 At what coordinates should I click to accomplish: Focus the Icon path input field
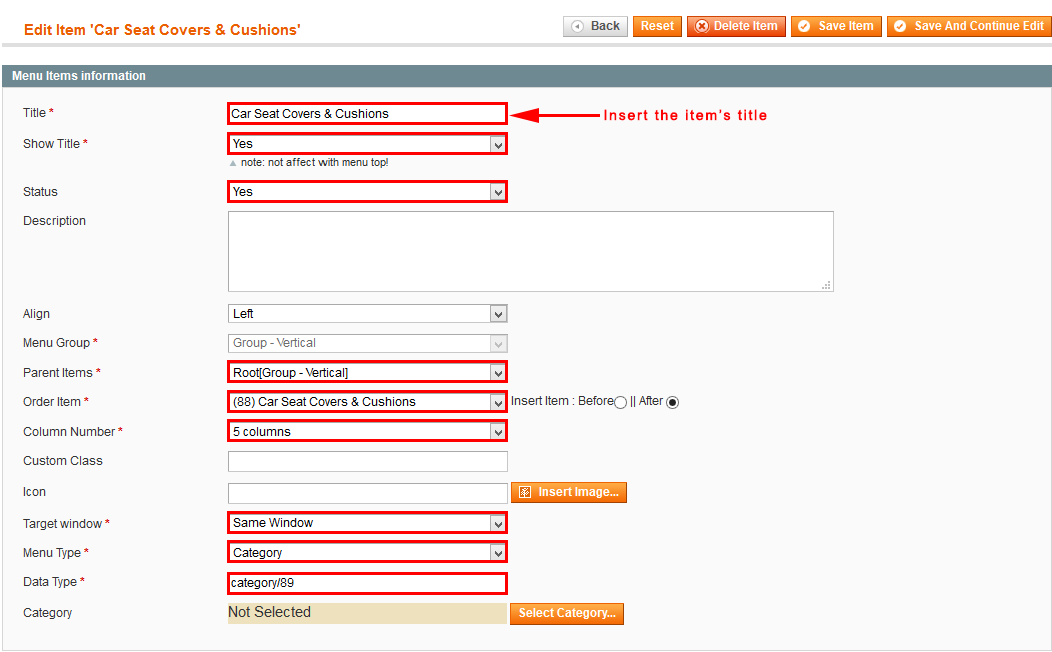pyautogui.click(x=368, y=493)
